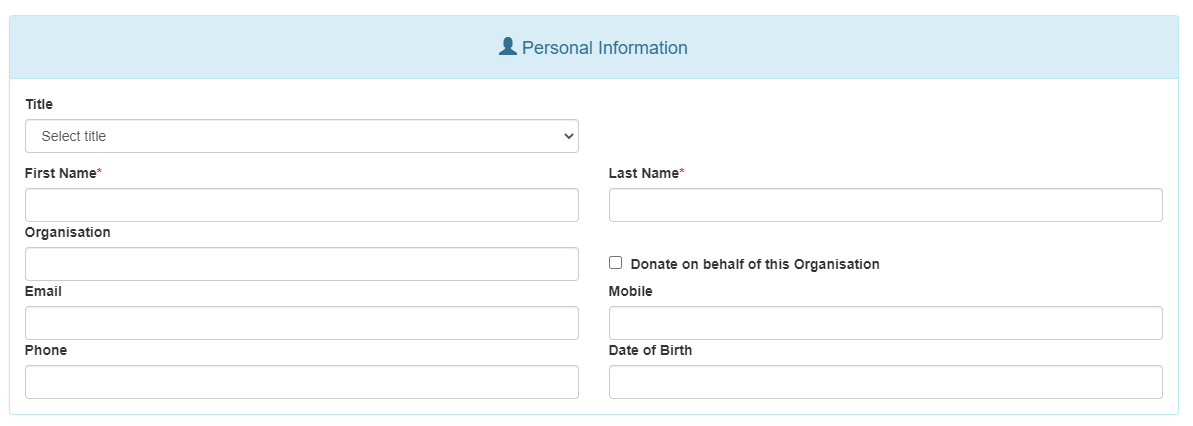This screenshot has height=426, width=1193.
Task: Select the Mobile input field
Action: (x=886, y=323)
